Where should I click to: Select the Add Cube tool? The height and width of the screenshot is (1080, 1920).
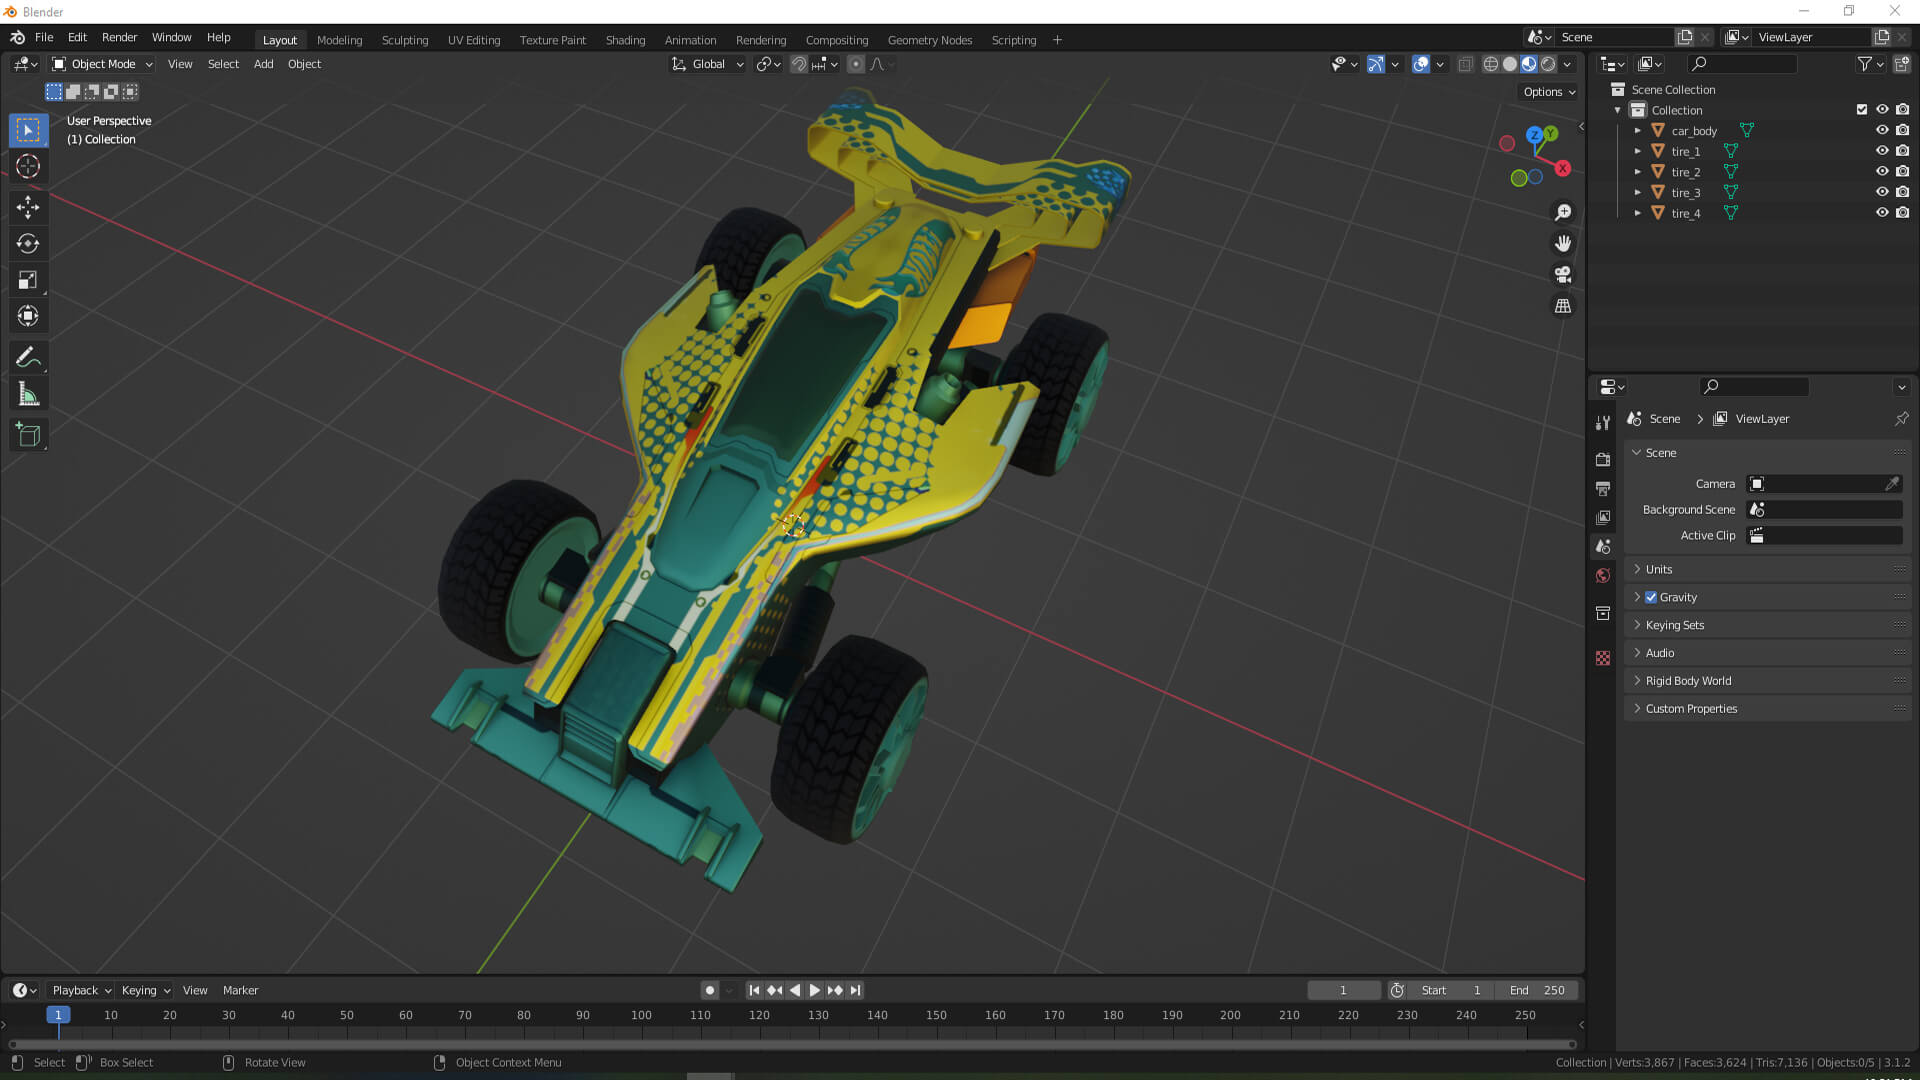[x=28, y=435]
